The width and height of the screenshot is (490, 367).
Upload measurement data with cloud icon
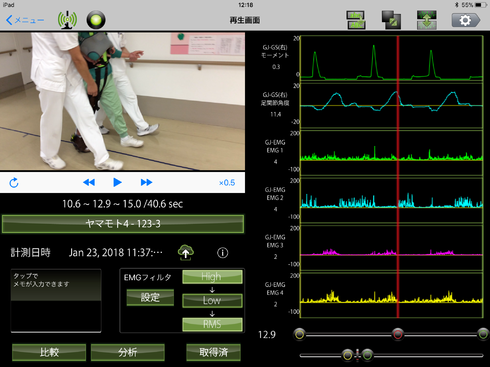tap(186, 252)
